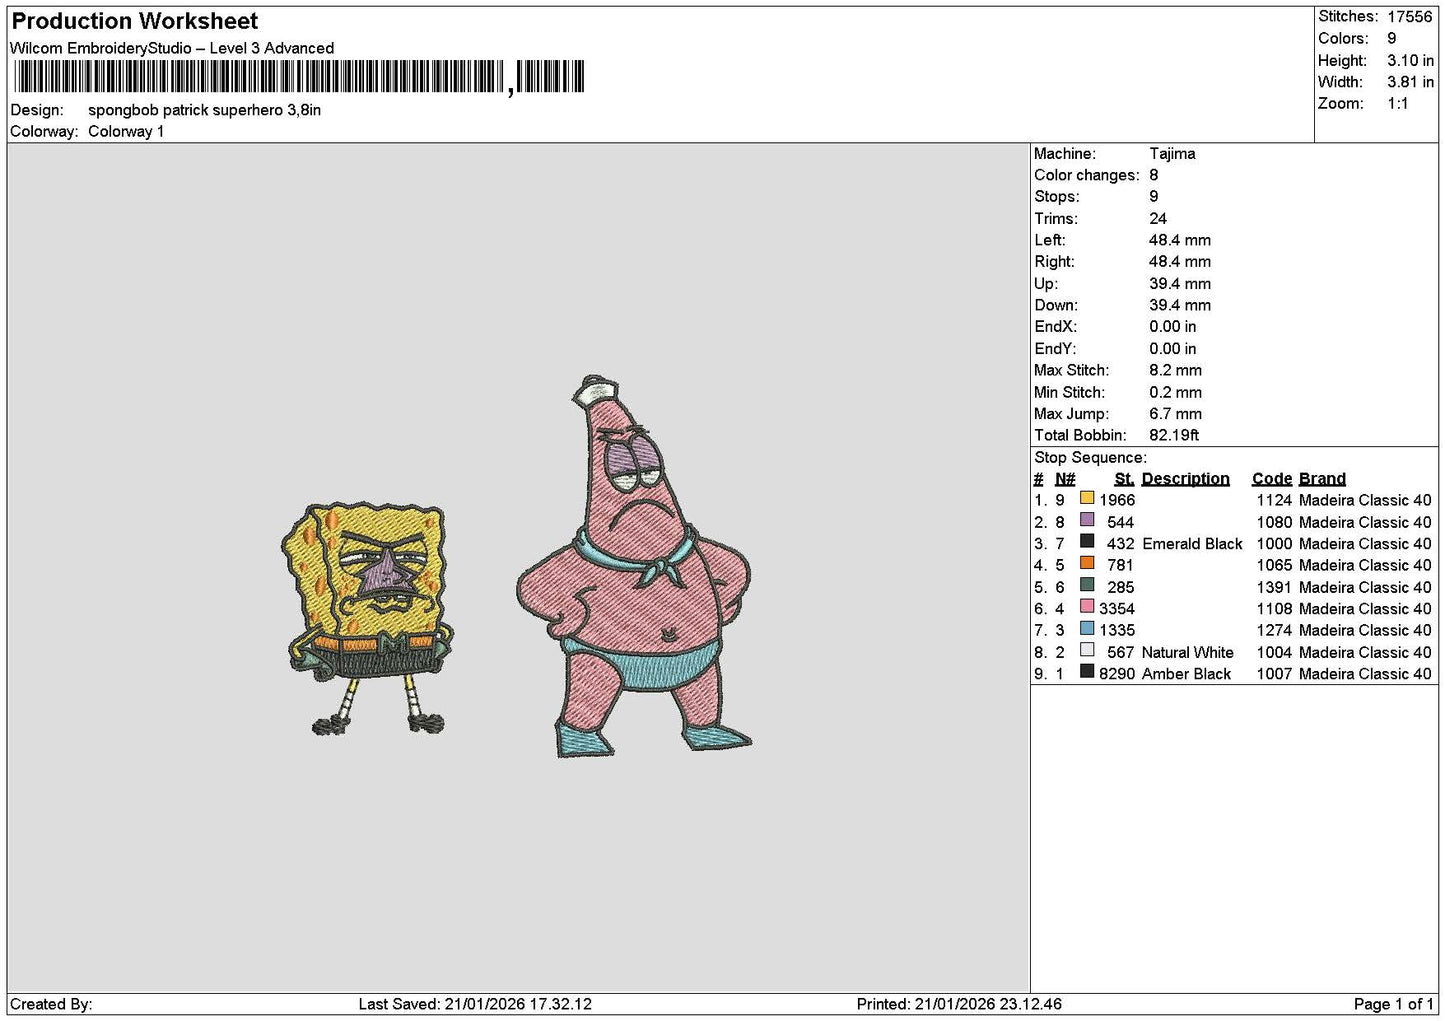Click the orange 781 thread color swatch

pos(1087,563)
